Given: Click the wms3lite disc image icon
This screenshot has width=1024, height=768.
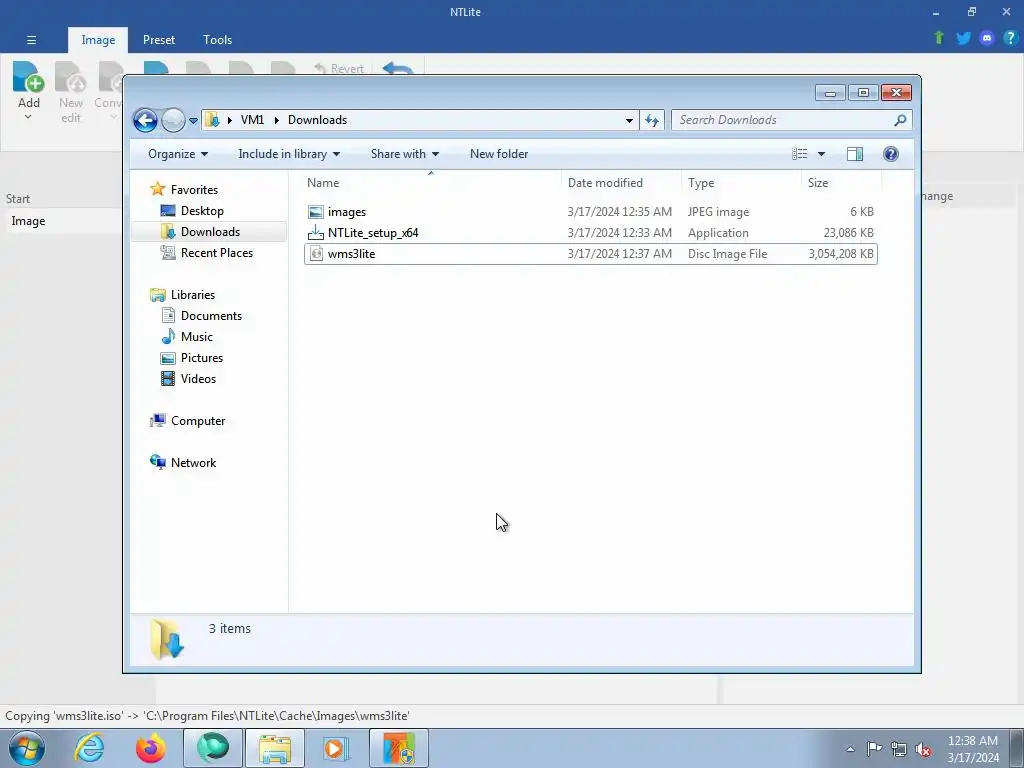Looking at the screenshot, I should tap(316, 253).
